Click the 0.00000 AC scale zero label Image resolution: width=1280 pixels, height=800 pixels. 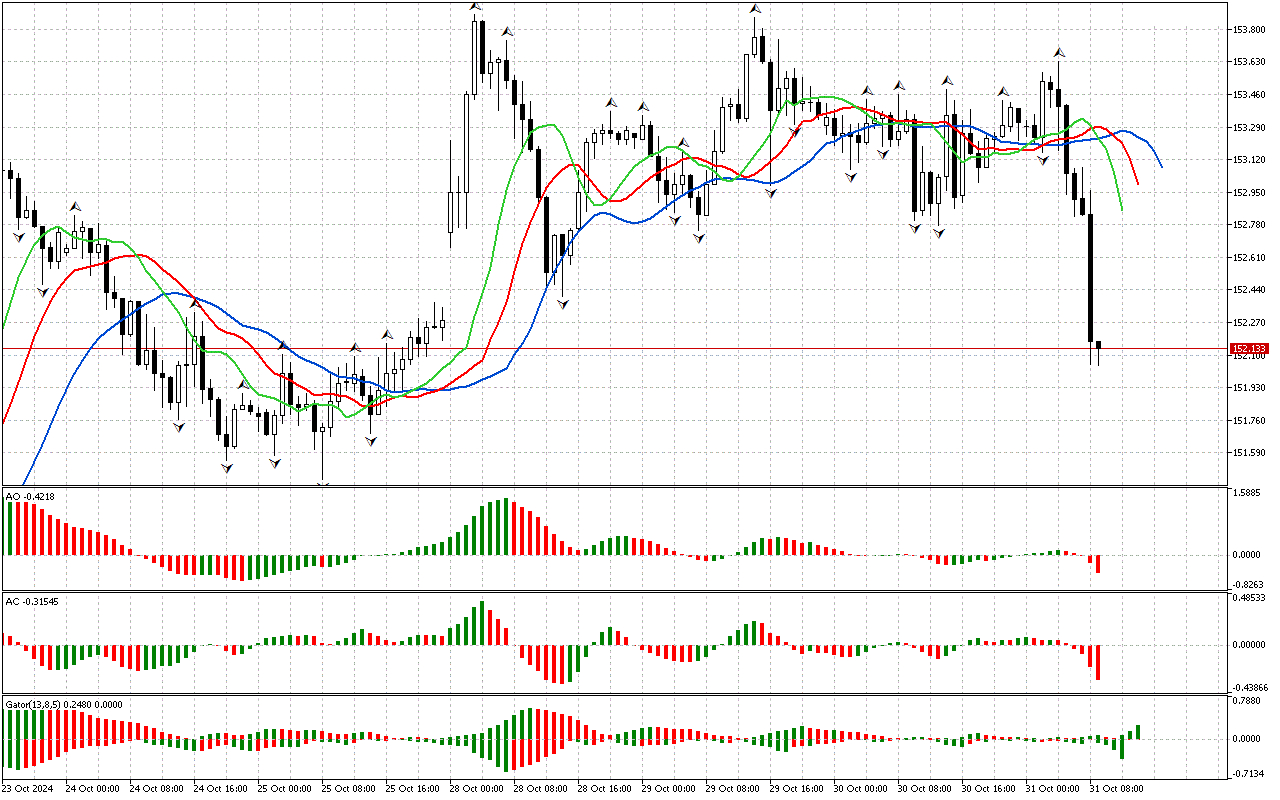coord(1250,646)
